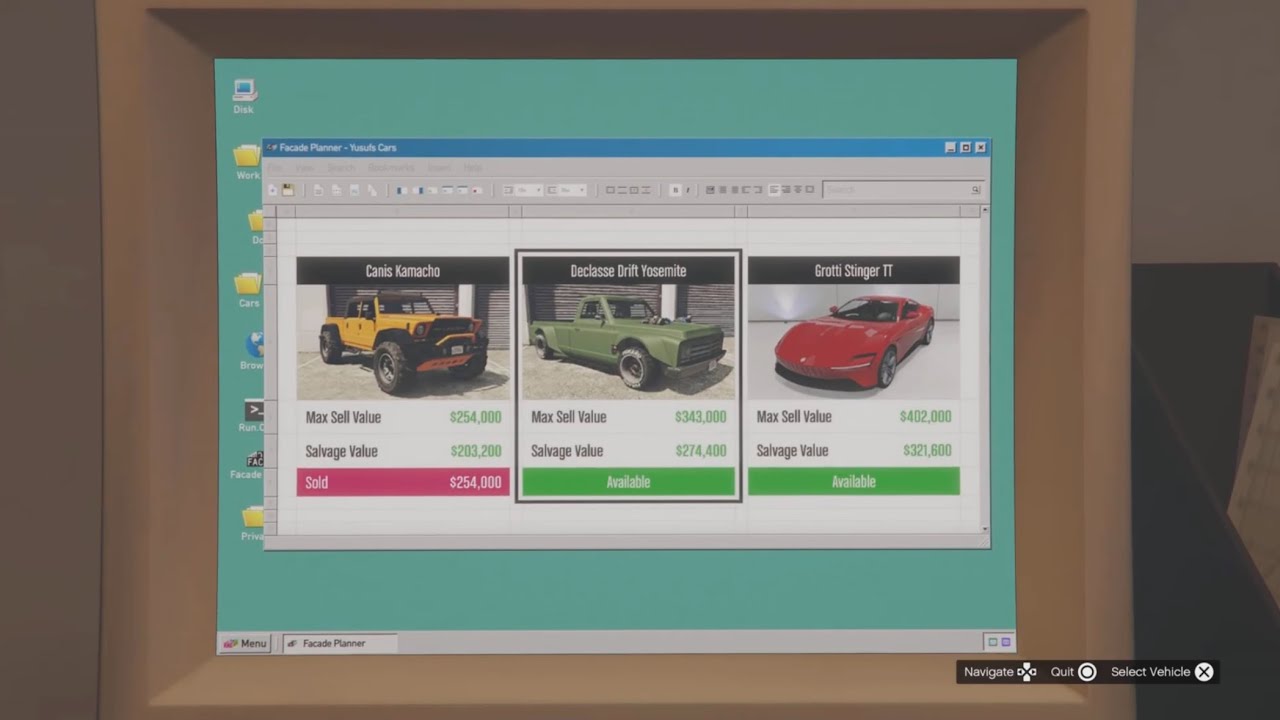
Task: Select the Declasse Drift Yosemite truck photo
Action: 628,342
